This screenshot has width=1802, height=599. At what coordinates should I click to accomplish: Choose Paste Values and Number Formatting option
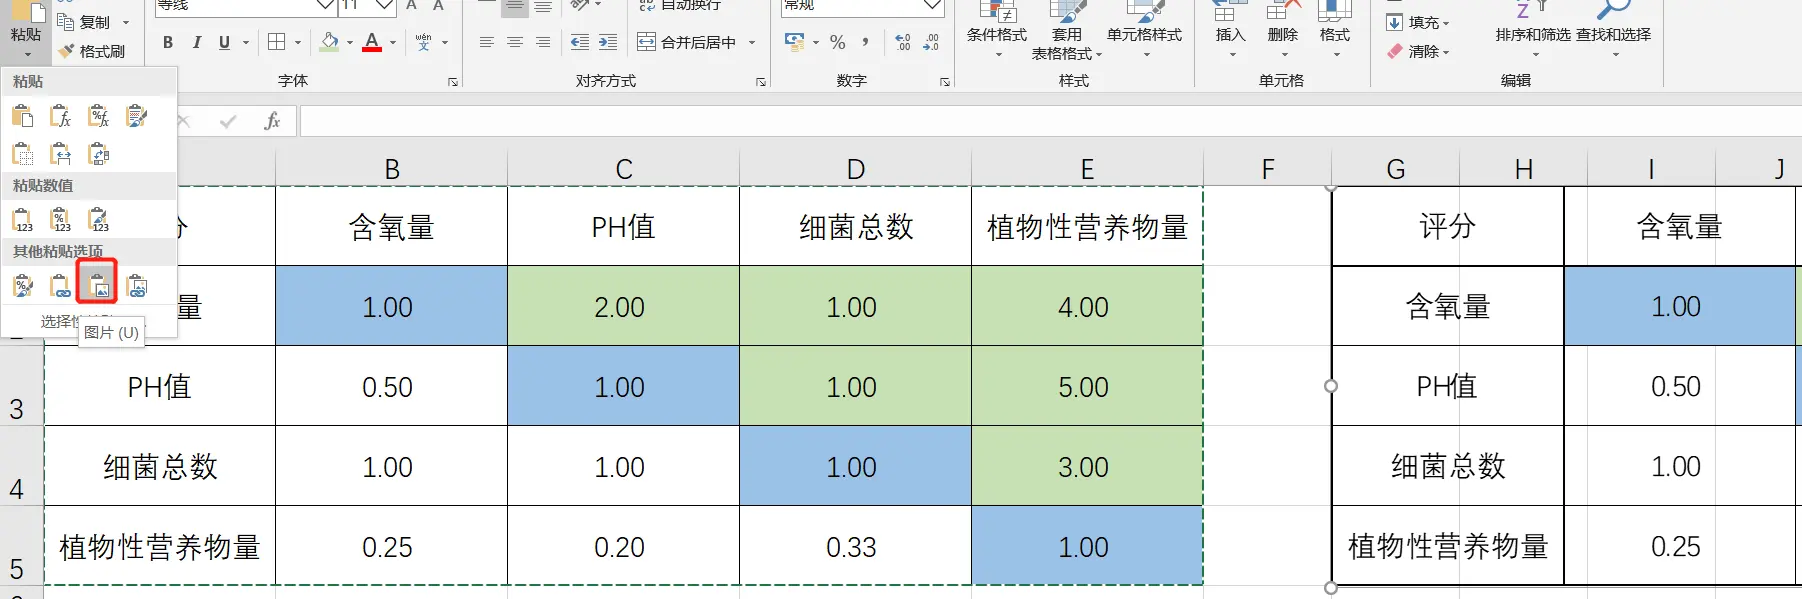60,220
